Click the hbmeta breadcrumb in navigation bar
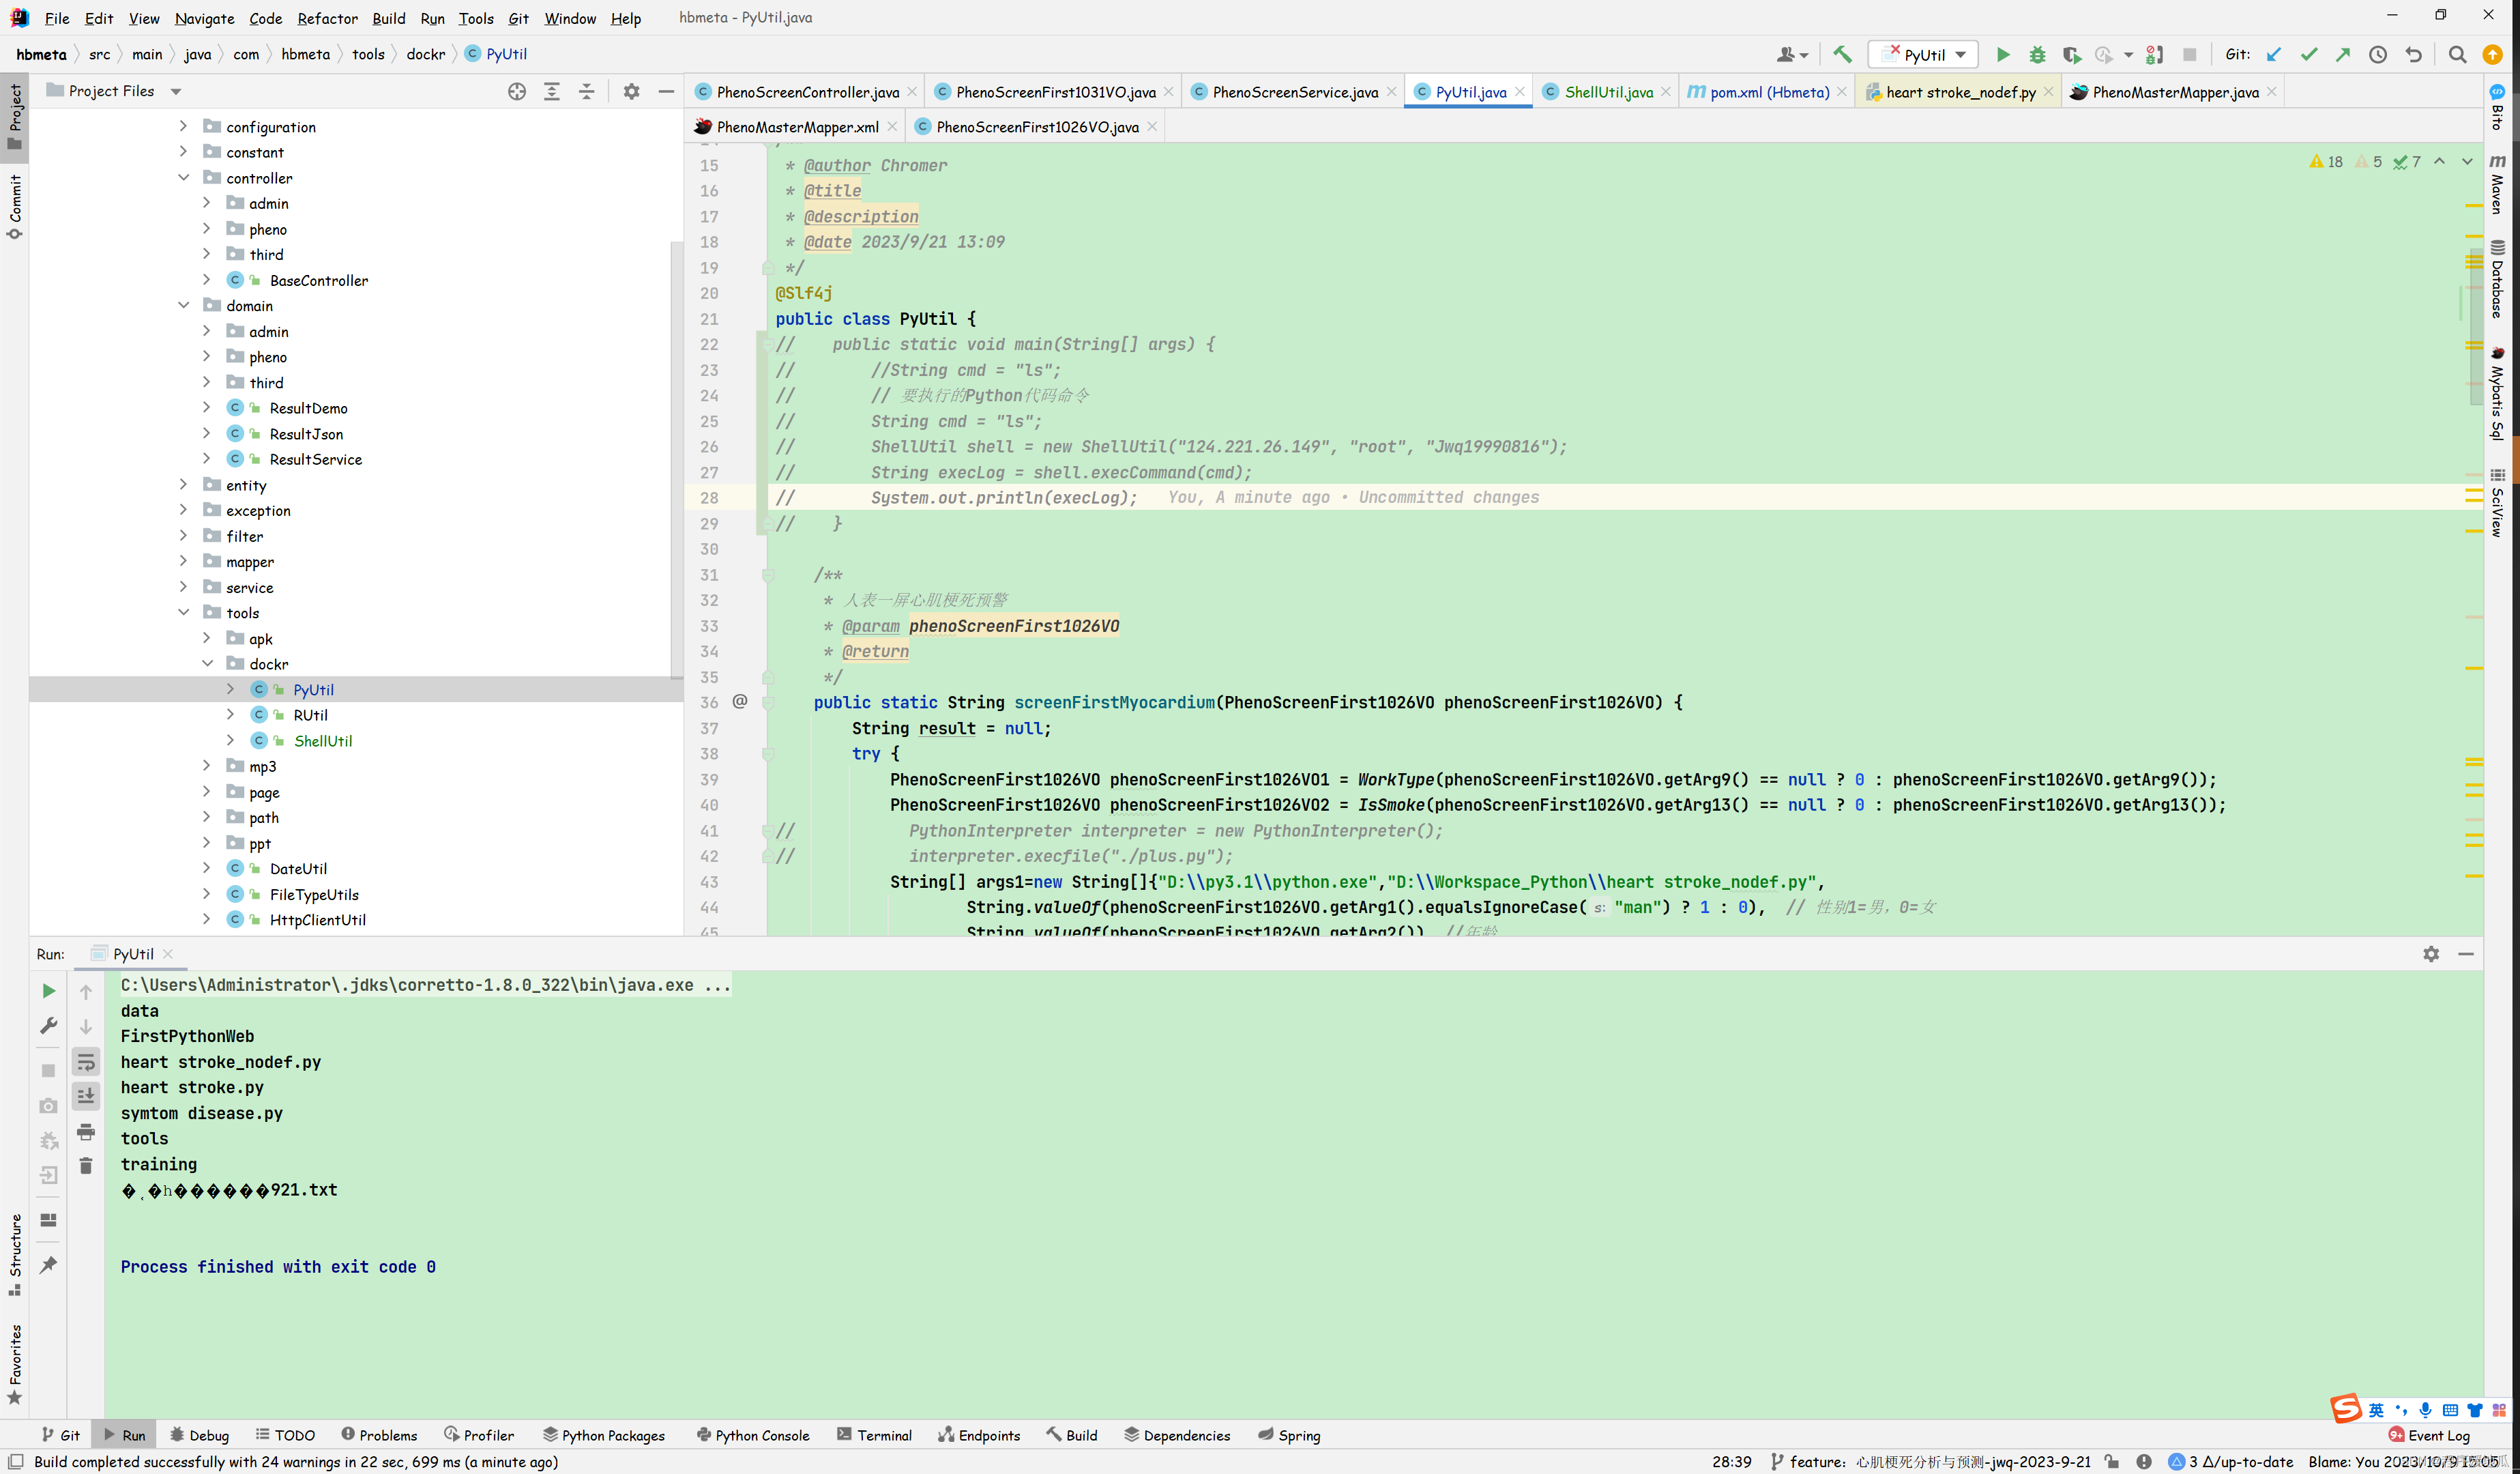The width and height of the screenshot is (2520, 1474). (41, 54)
